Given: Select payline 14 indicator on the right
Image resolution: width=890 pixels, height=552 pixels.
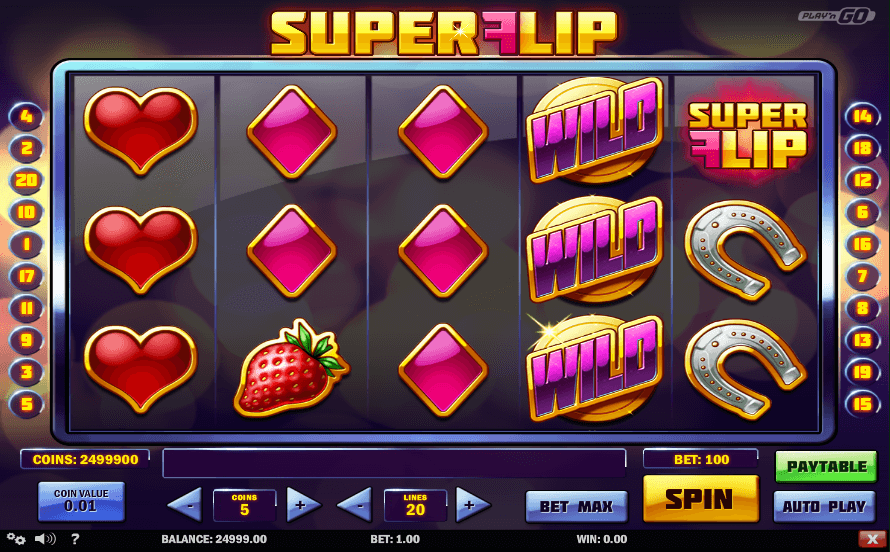Looking at the screenshot, I should (x=862, y=116).
